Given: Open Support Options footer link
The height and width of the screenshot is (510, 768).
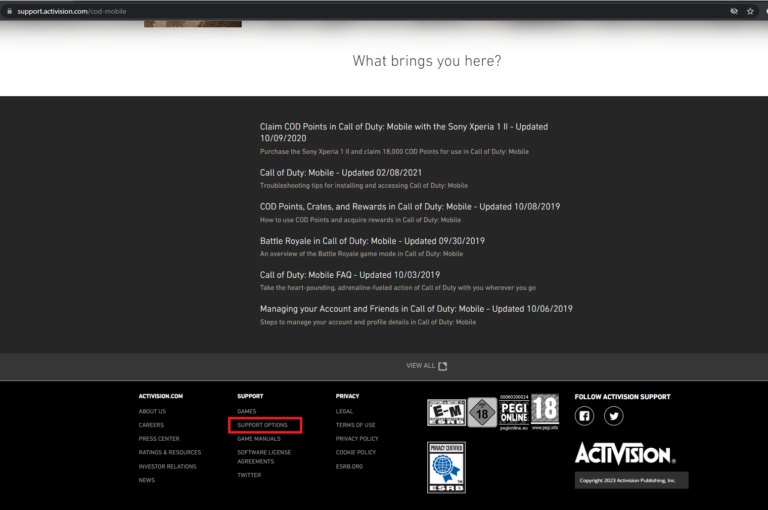Looking at the screenshot, I should coord(262,425).
